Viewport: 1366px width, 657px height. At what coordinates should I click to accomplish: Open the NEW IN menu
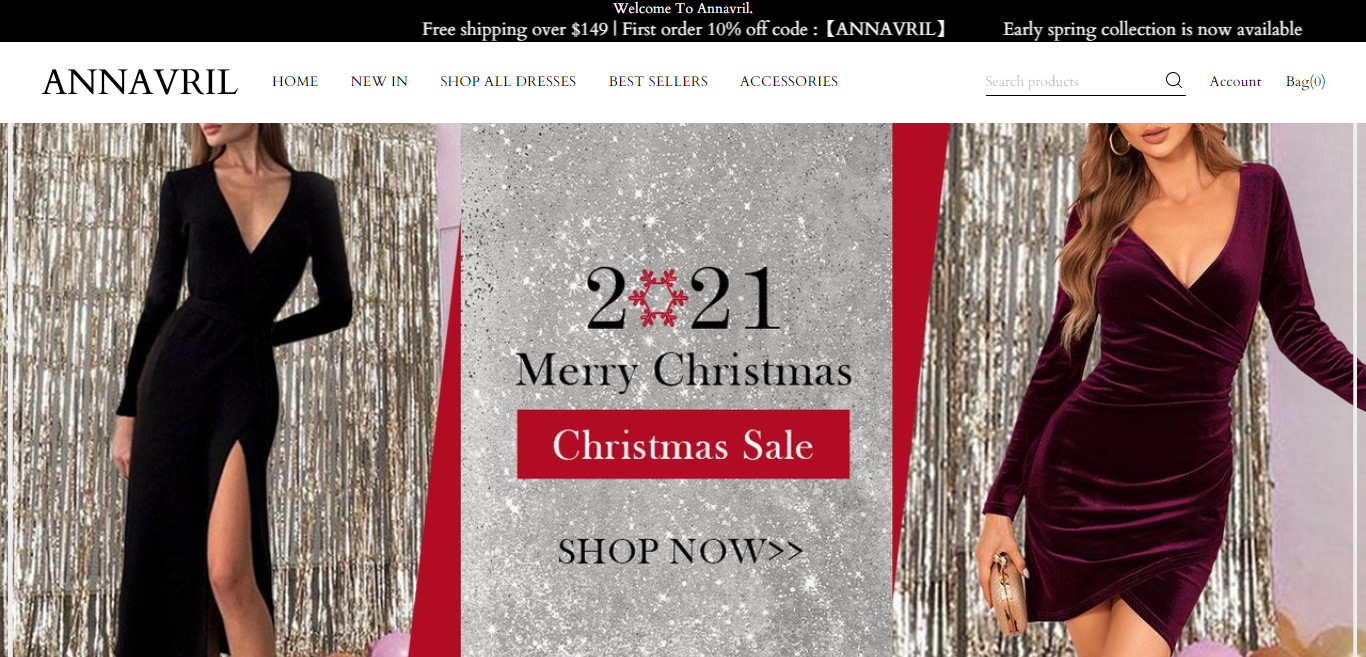[x=379, y=81]
